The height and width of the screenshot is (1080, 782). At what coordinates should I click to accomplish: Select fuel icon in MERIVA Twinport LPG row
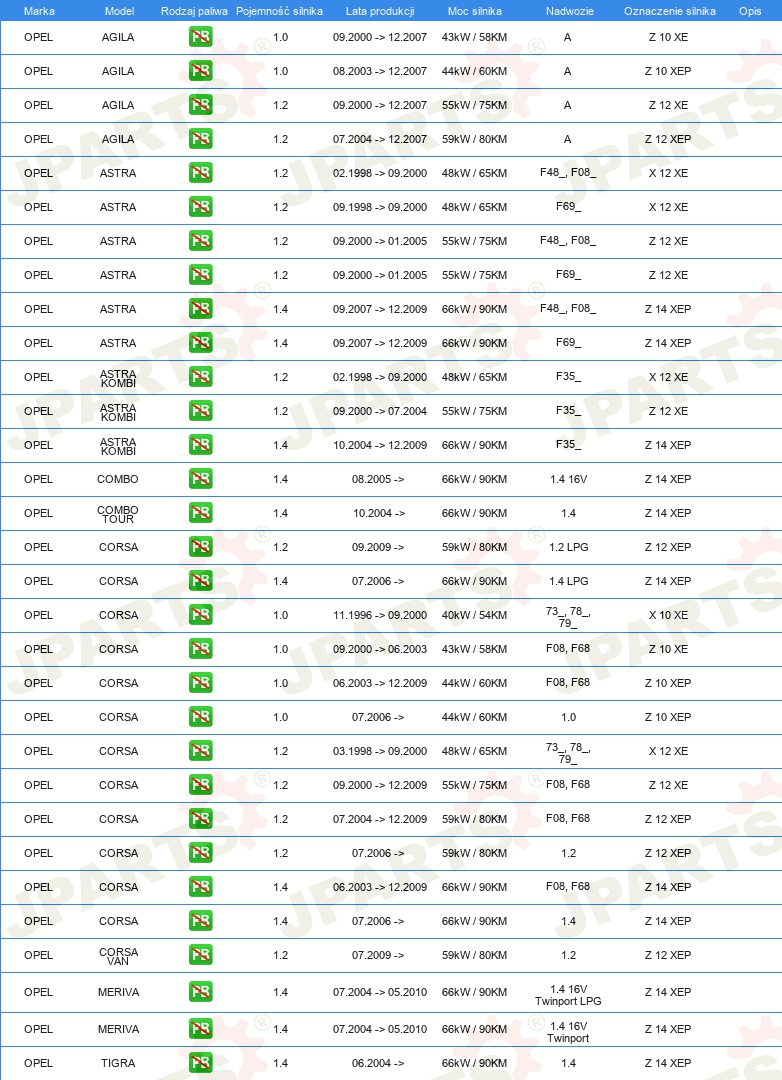pos(200,992)
